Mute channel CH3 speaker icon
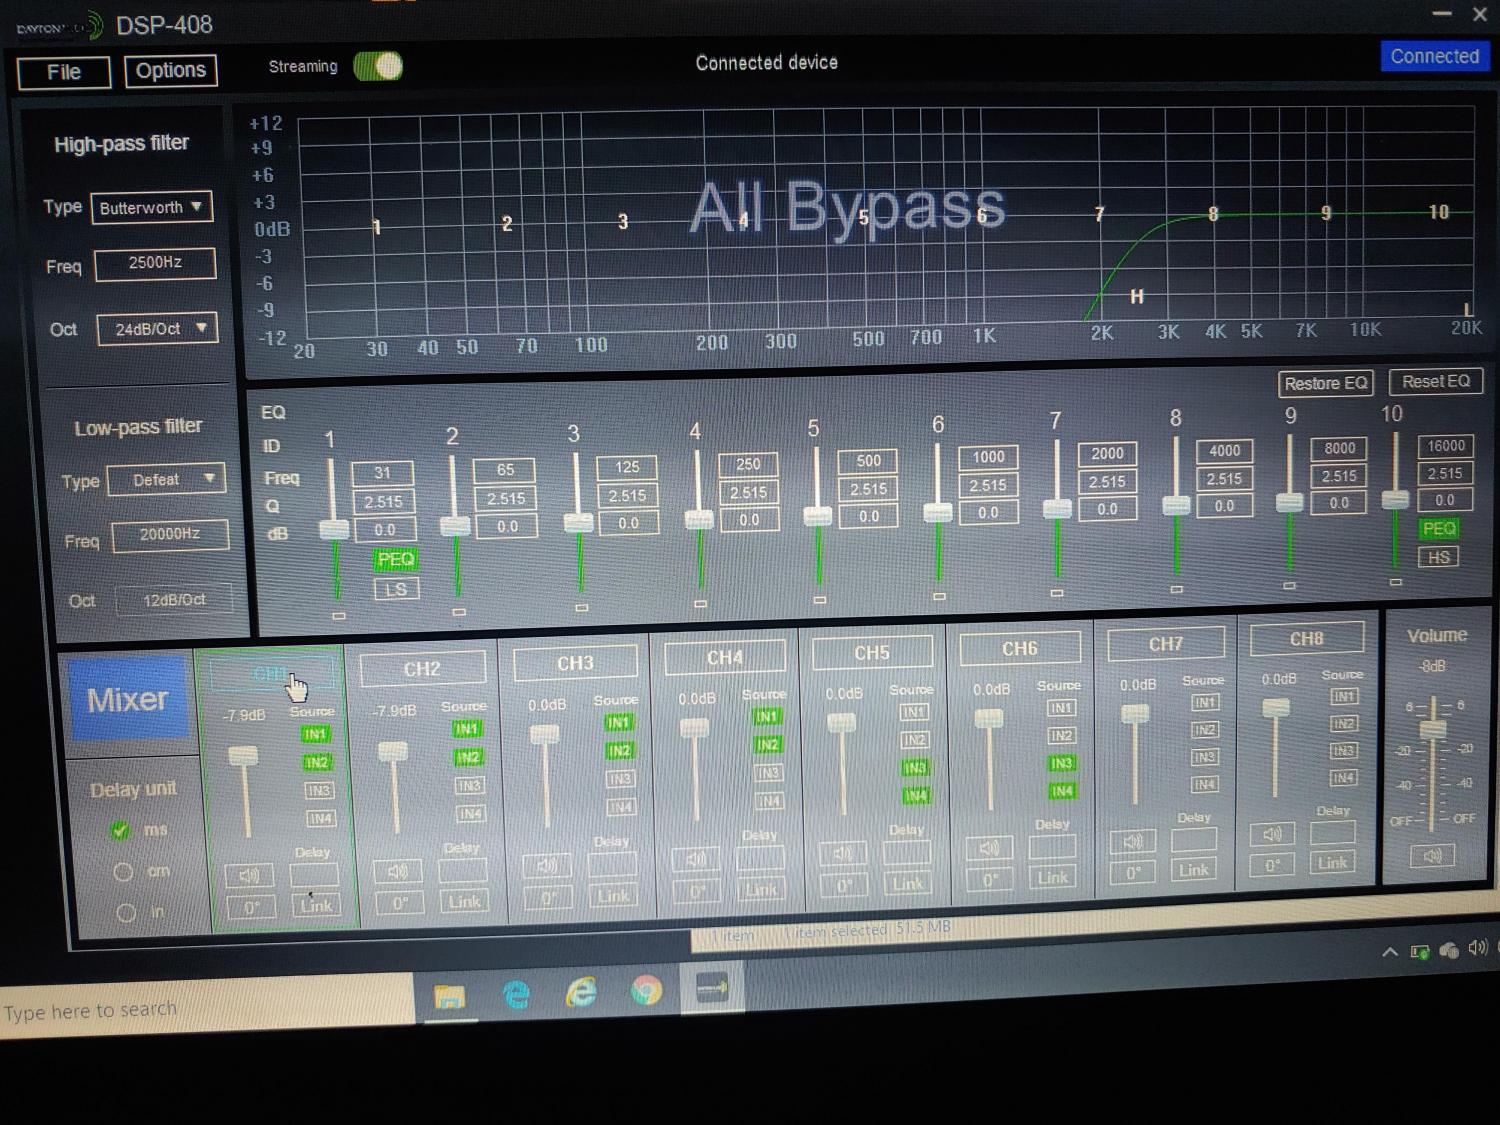This screenshot has width=1500, height=1125. pos(547,865)
